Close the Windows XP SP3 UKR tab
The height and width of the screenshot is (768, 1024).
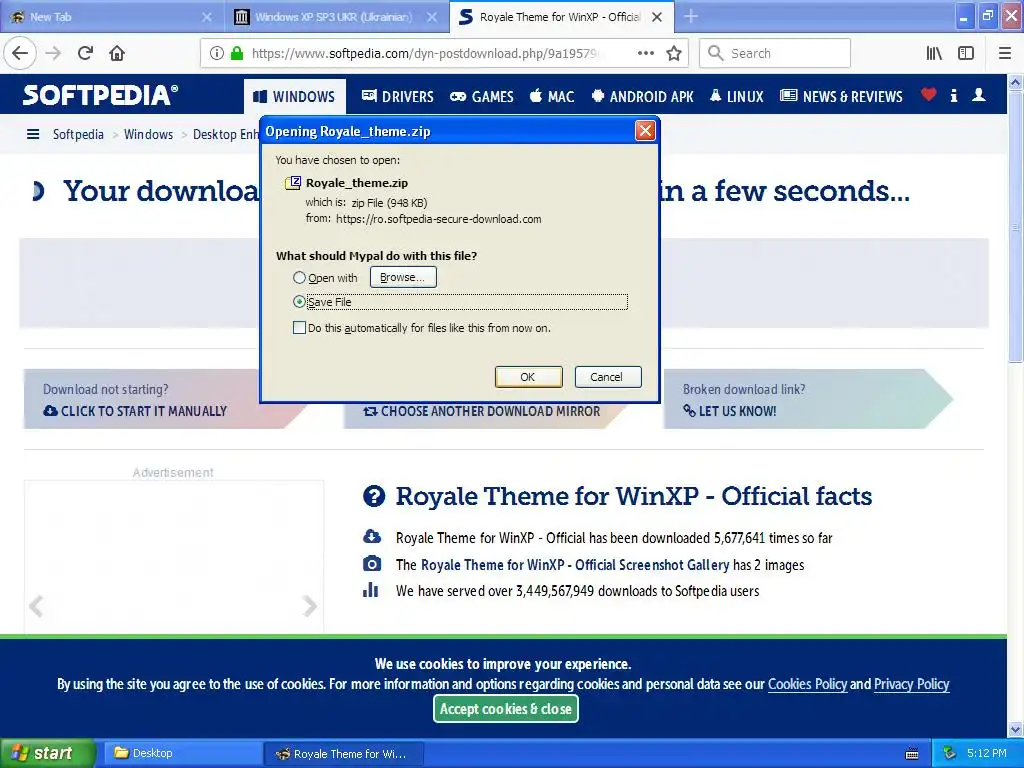(432, 17)
